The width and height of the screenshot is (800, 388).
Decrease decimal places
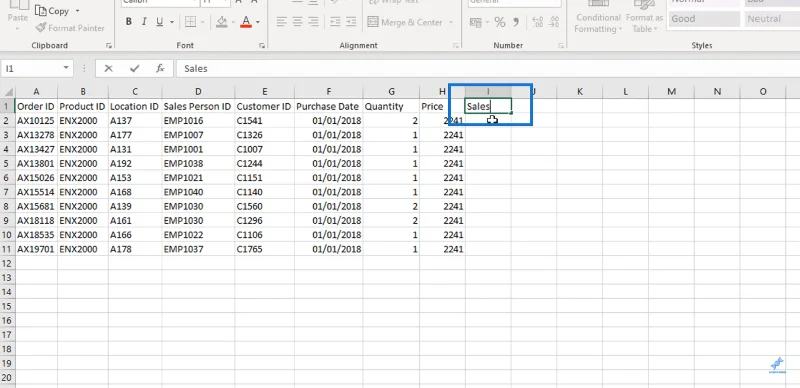point(555,22)
